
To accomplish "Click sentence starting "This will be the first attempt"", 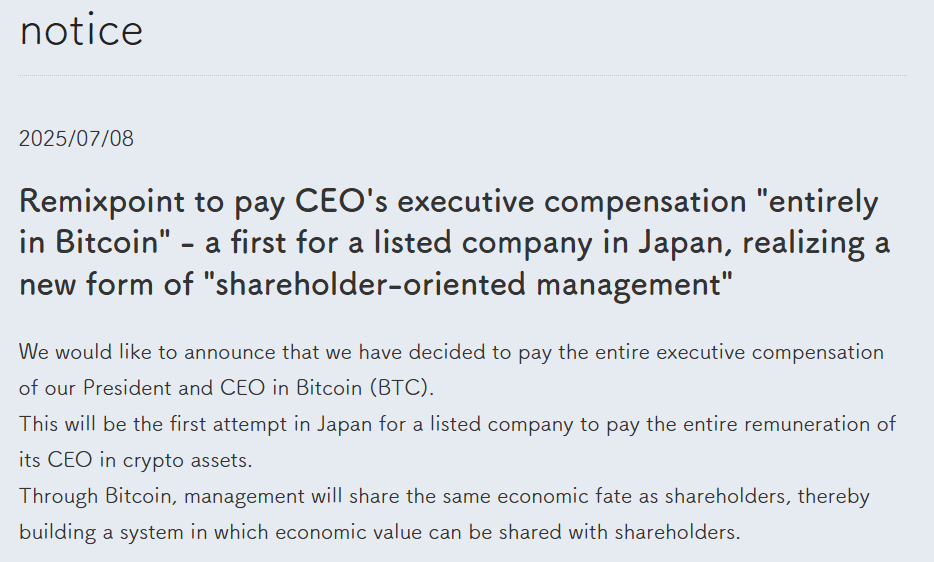I will [x=457, y=442].
